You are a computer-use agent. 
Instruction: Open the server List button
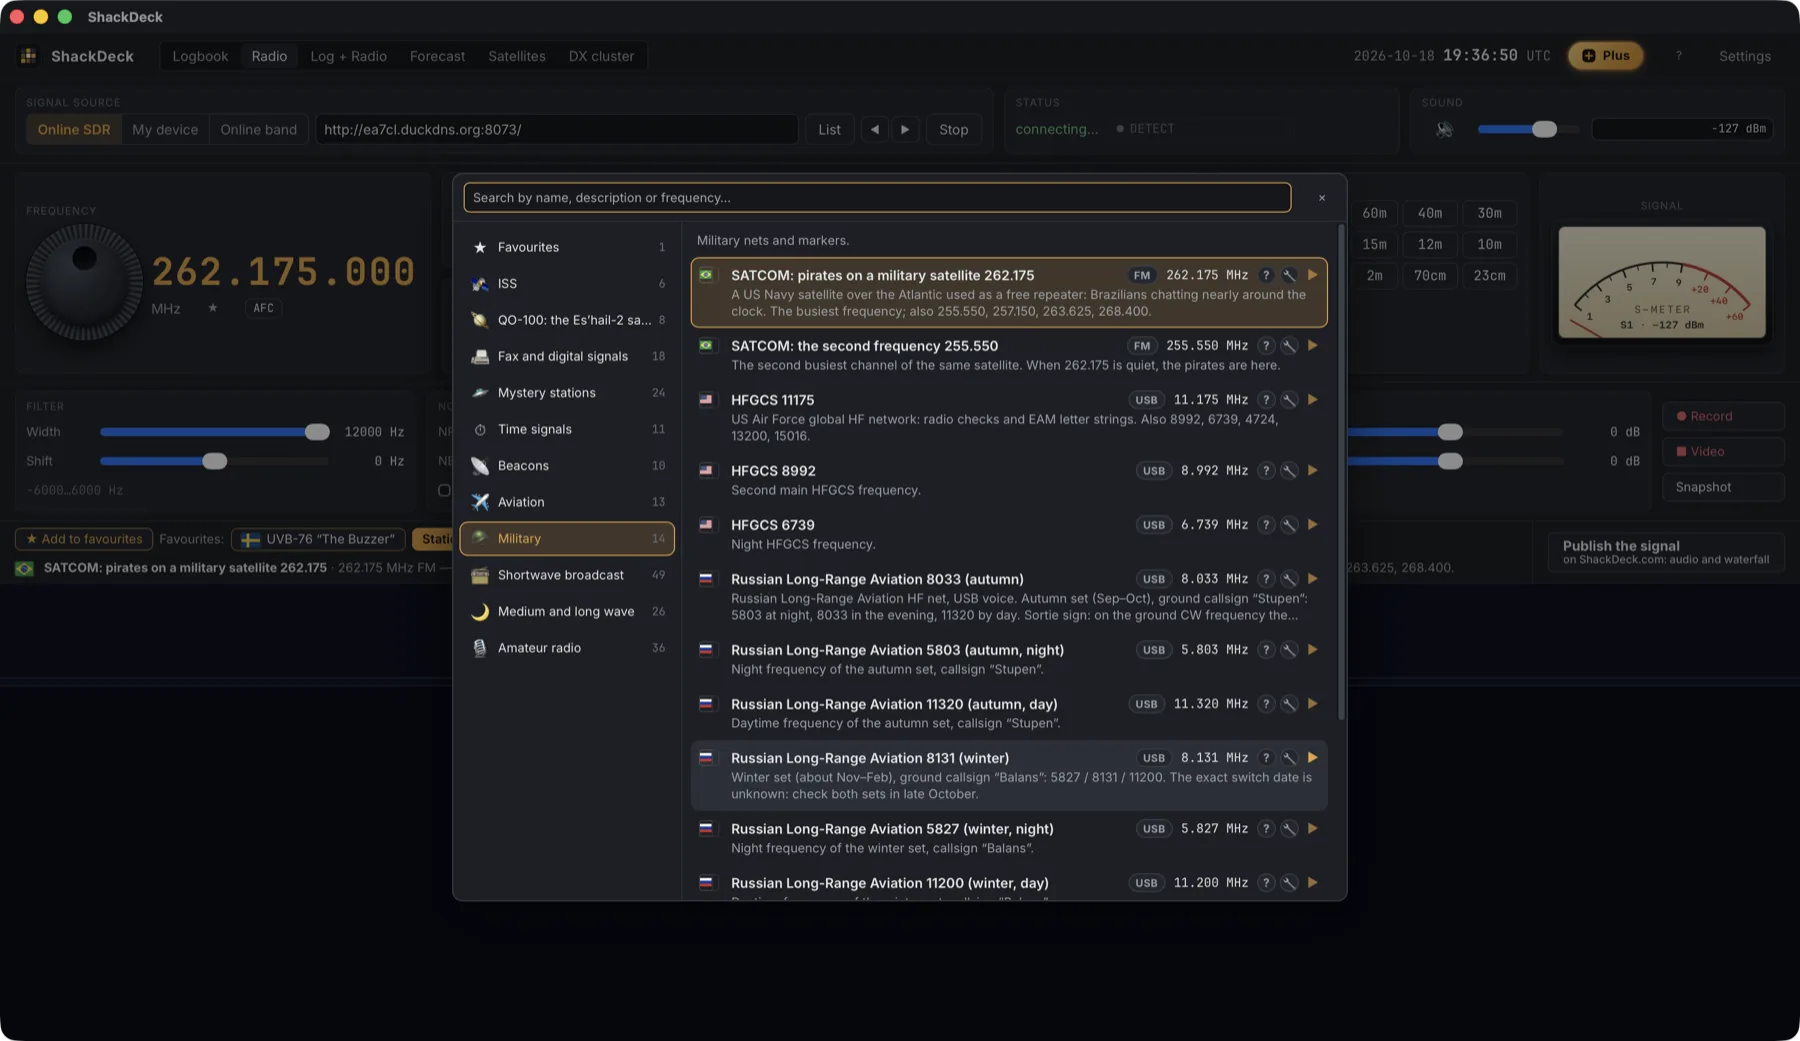[x=829, y=129]
